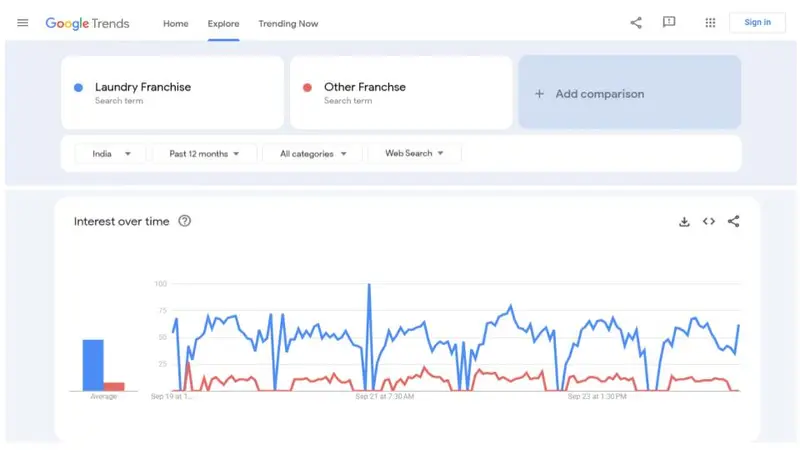800x450 pixels.
Task: Open the Google apps grid
Action: [x=710, y=23]
